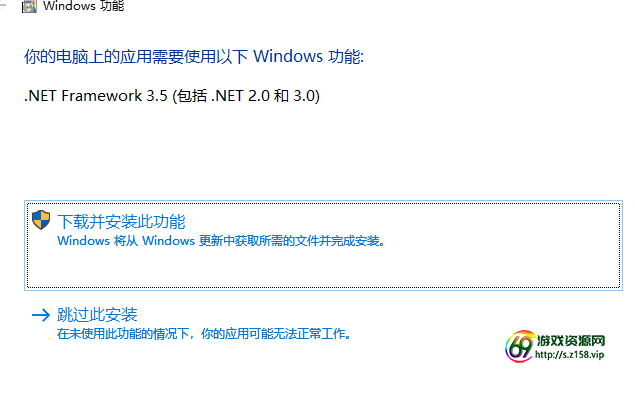Click the text 你的应用 in the skip description
Screen dimensions: 635x393
[225, 334]
